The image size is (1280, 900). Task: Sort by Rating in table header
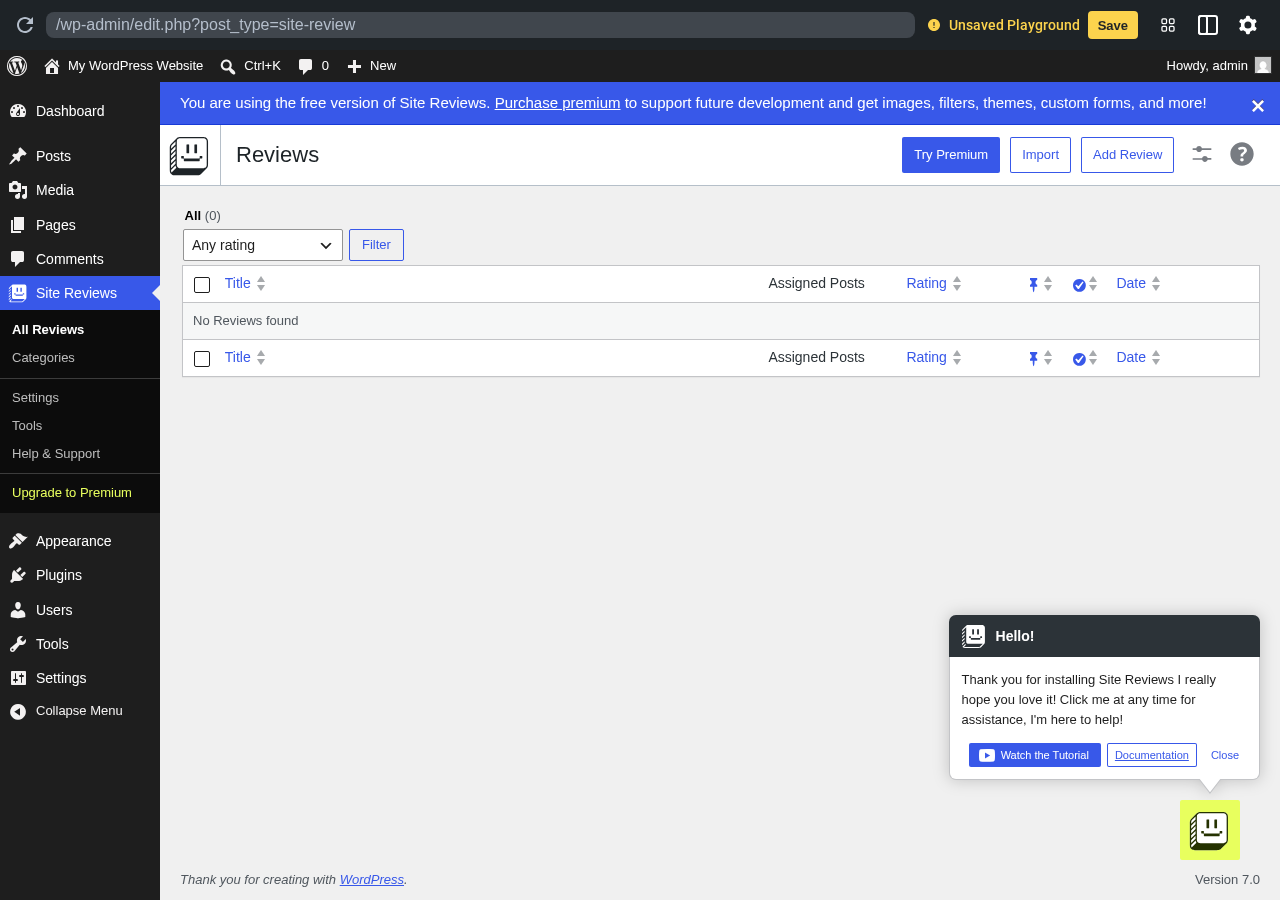click(x=934, y=283)
